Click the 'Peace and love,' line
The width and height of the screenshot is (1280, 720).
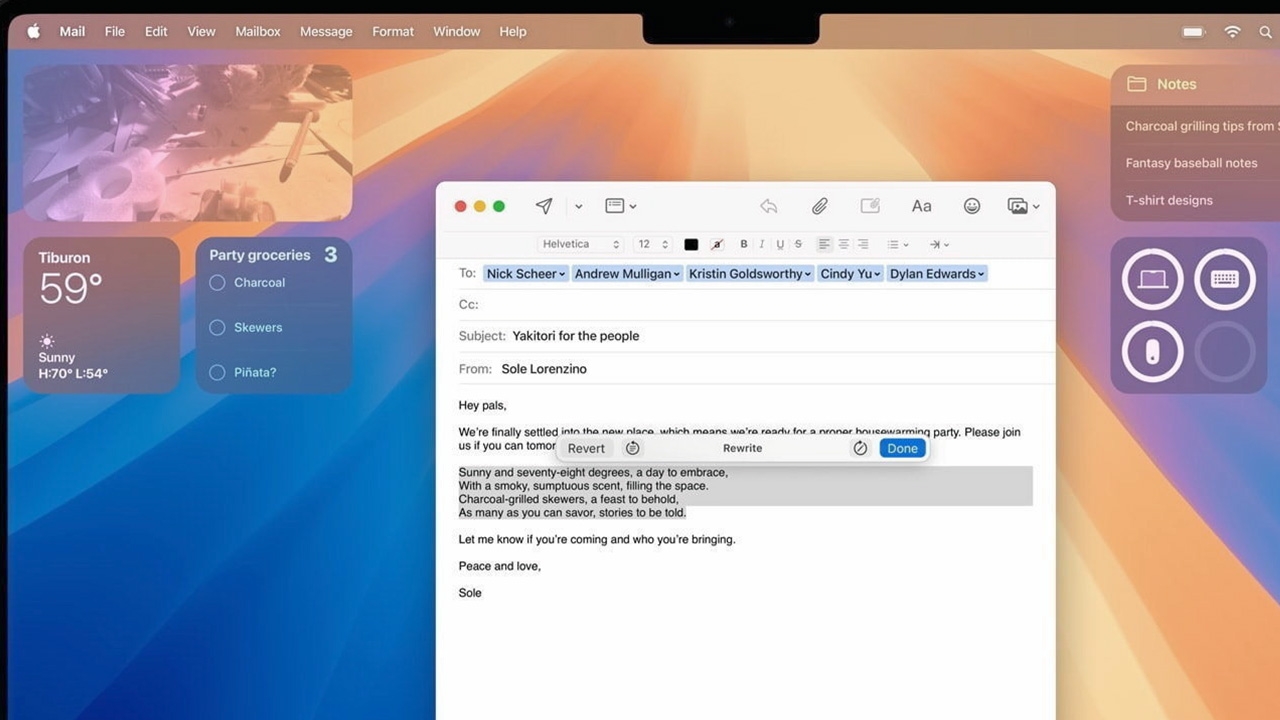tap(500, 566)
